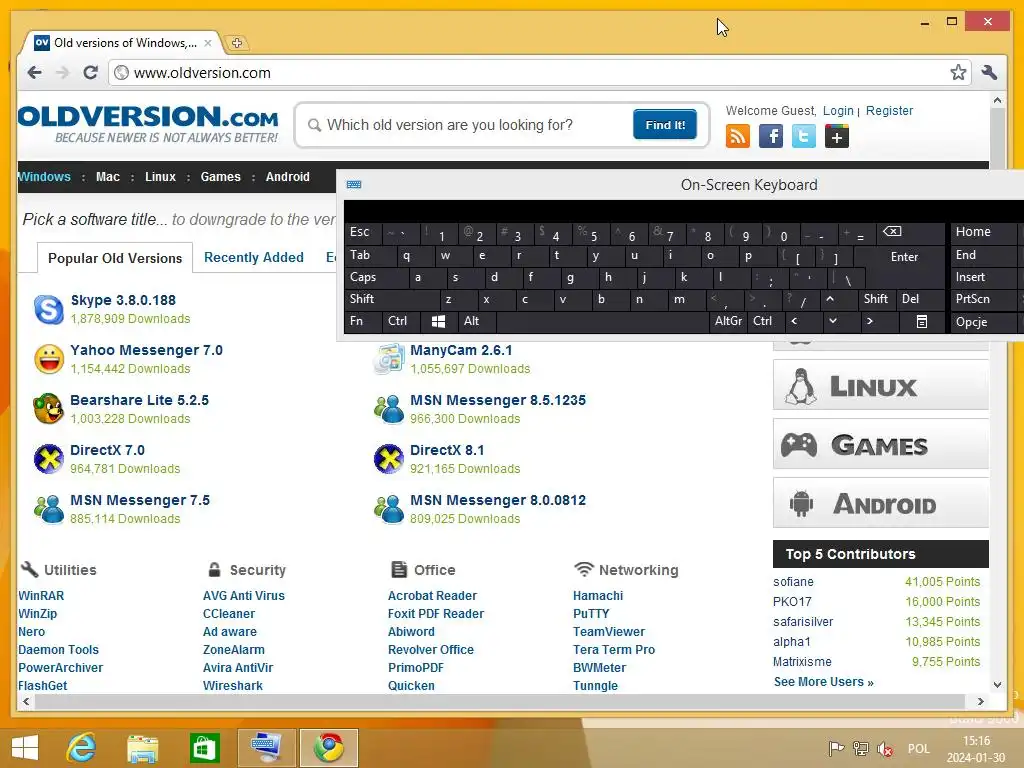
Task: Open the Games navigation menu item
Action: (x=221, y=177)
